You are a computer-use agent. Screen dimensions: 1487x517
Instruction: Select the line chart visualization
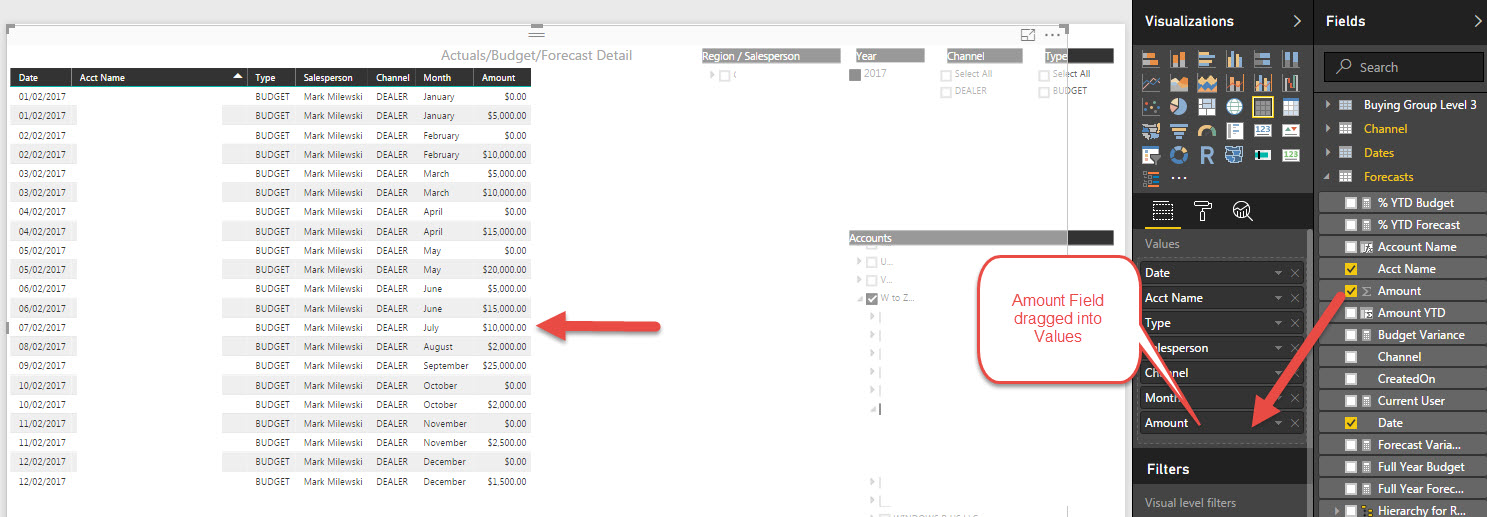coord(1151,83)
